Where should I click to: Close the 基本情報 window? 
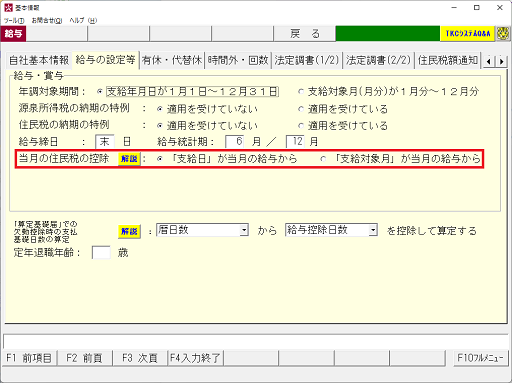point(500,8)
